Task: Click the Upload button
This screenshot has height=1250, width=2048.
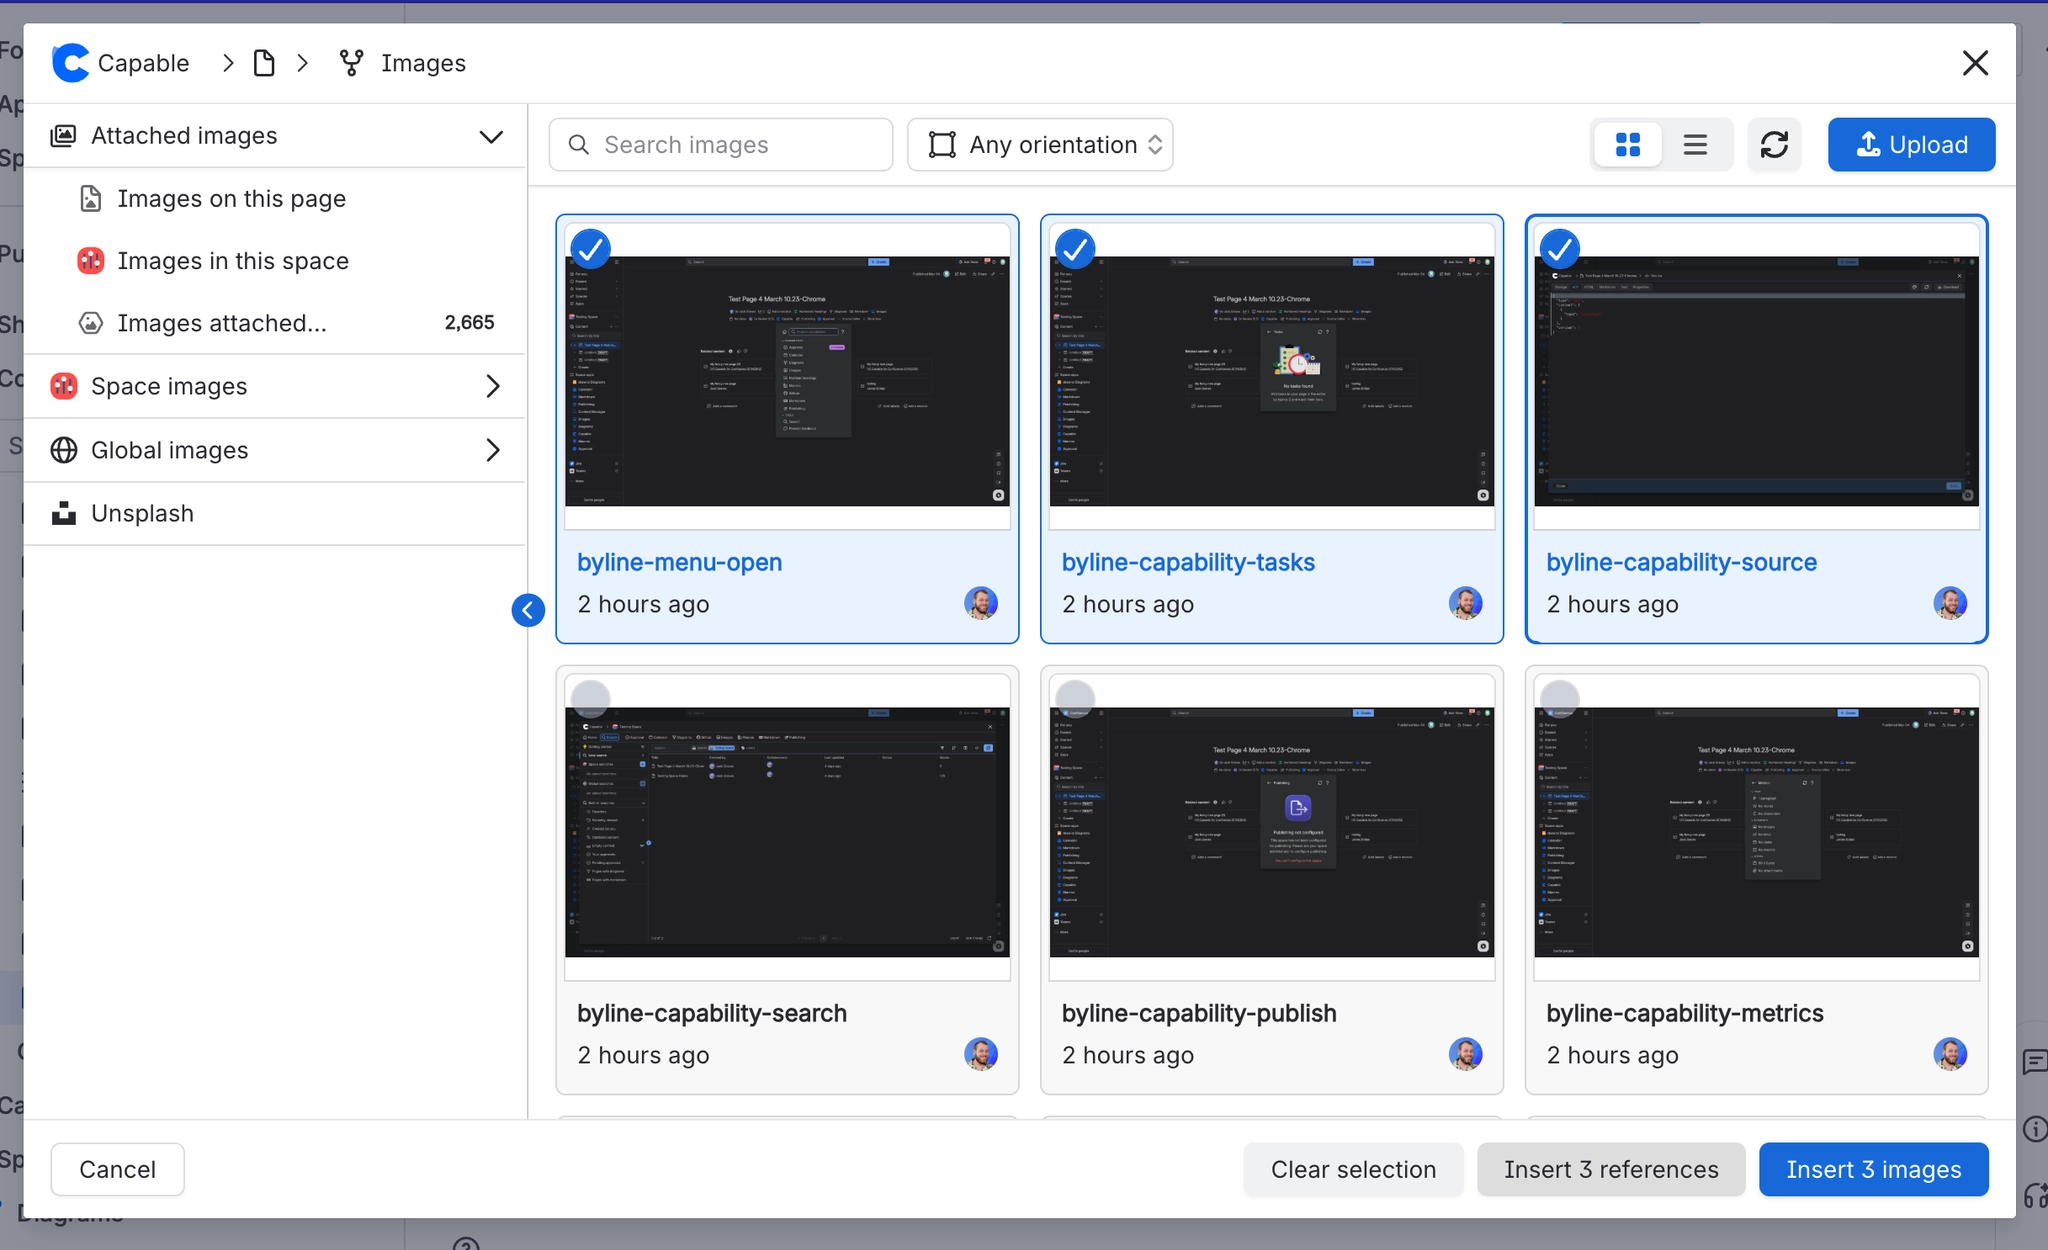Action: 1910,144
